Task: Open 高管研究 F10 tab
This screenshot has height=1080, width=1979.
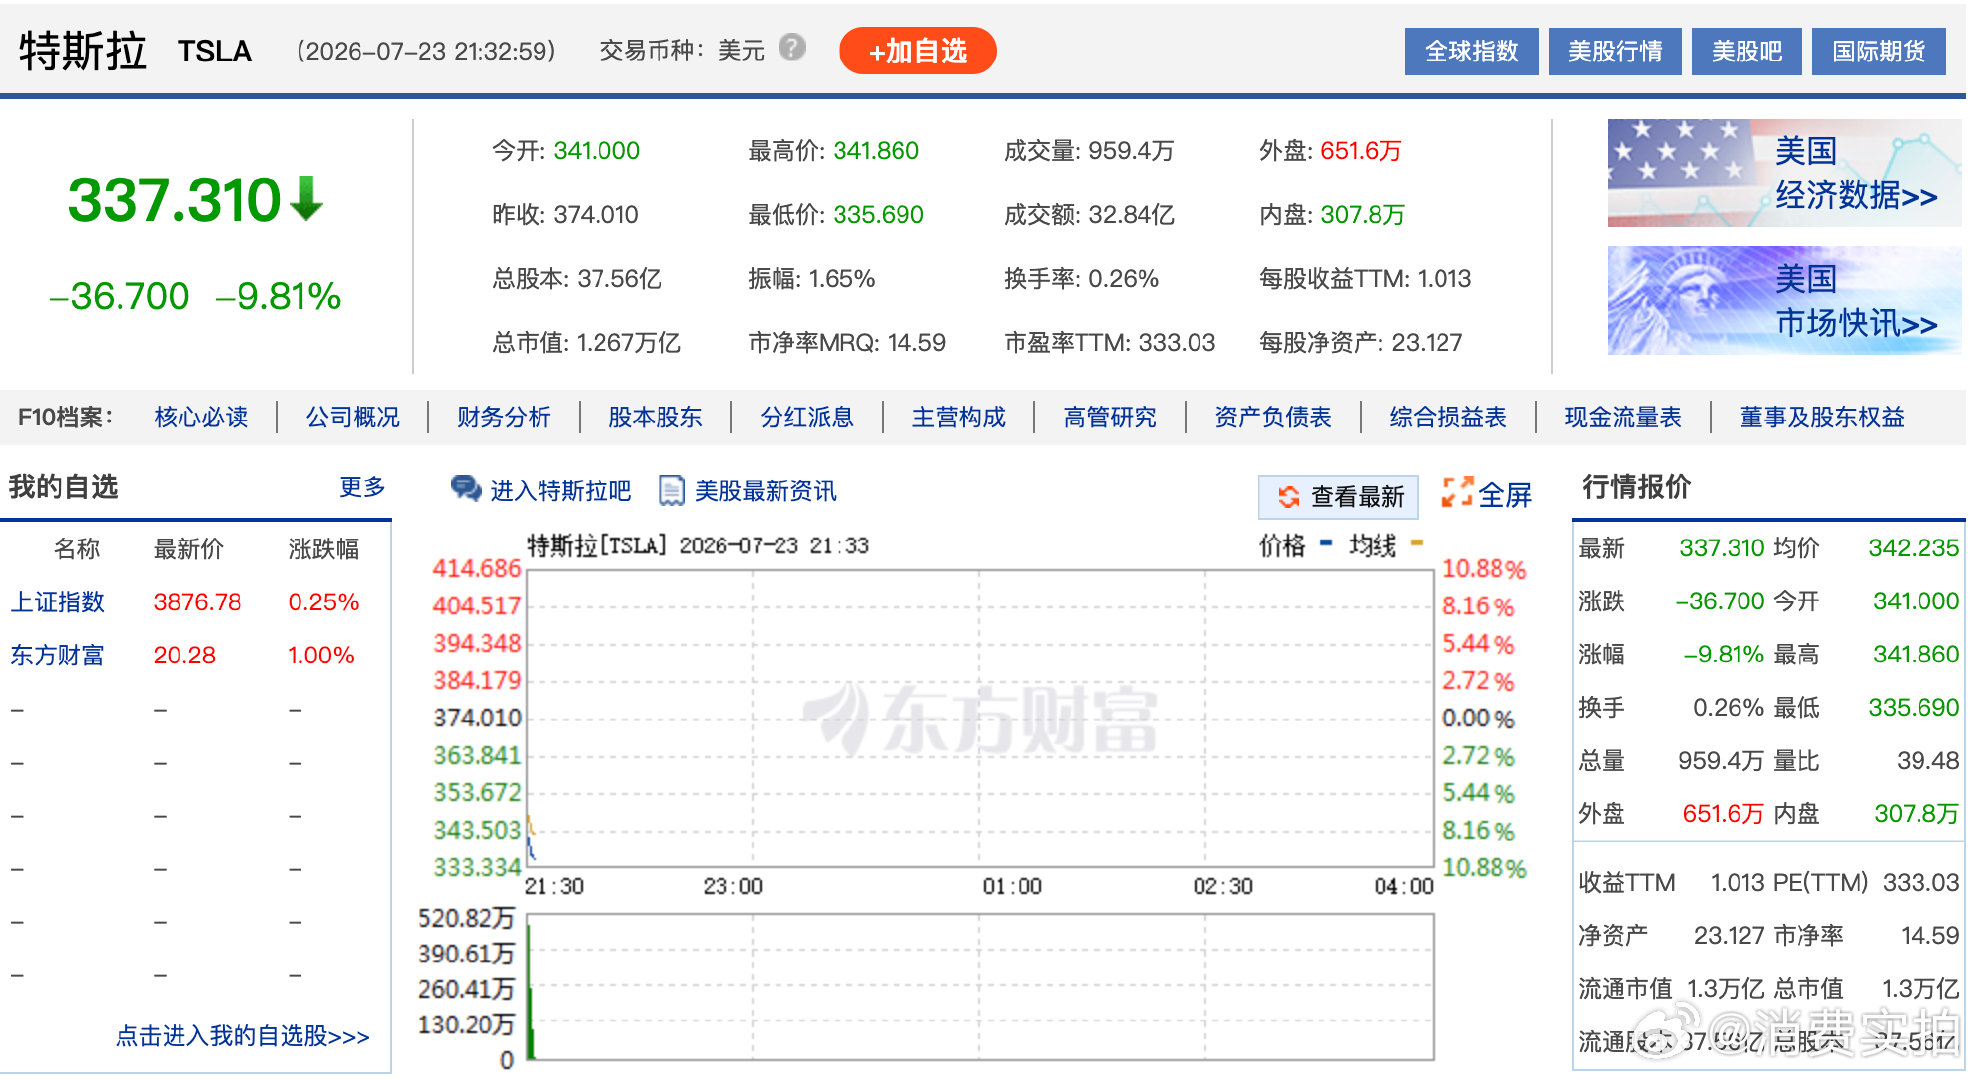Action: click(1109, 417)
